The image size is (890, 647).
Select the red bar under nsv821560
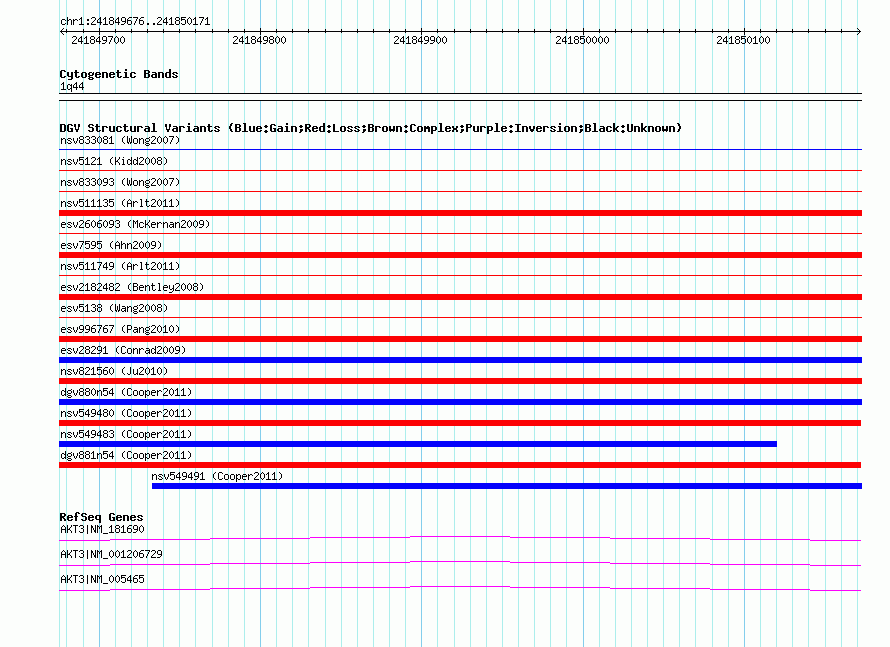(x=460, y=381)
